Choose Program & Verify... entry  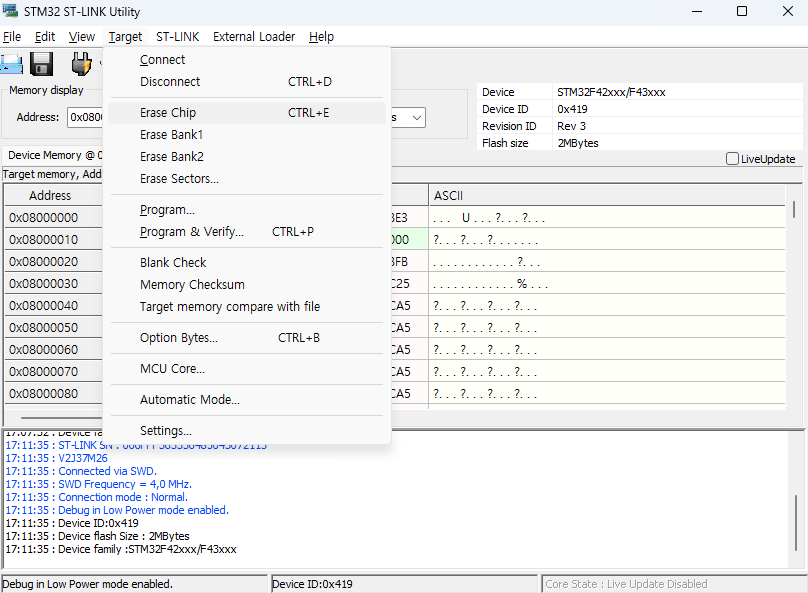coord(247,232)
